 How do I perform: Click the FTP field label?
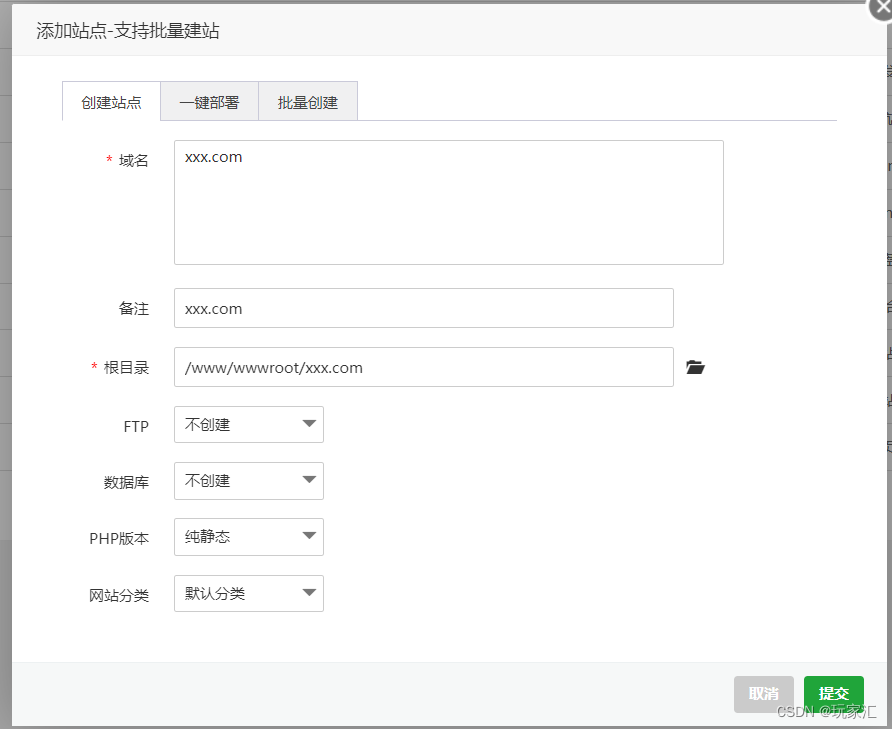click(x=136, y=426)
